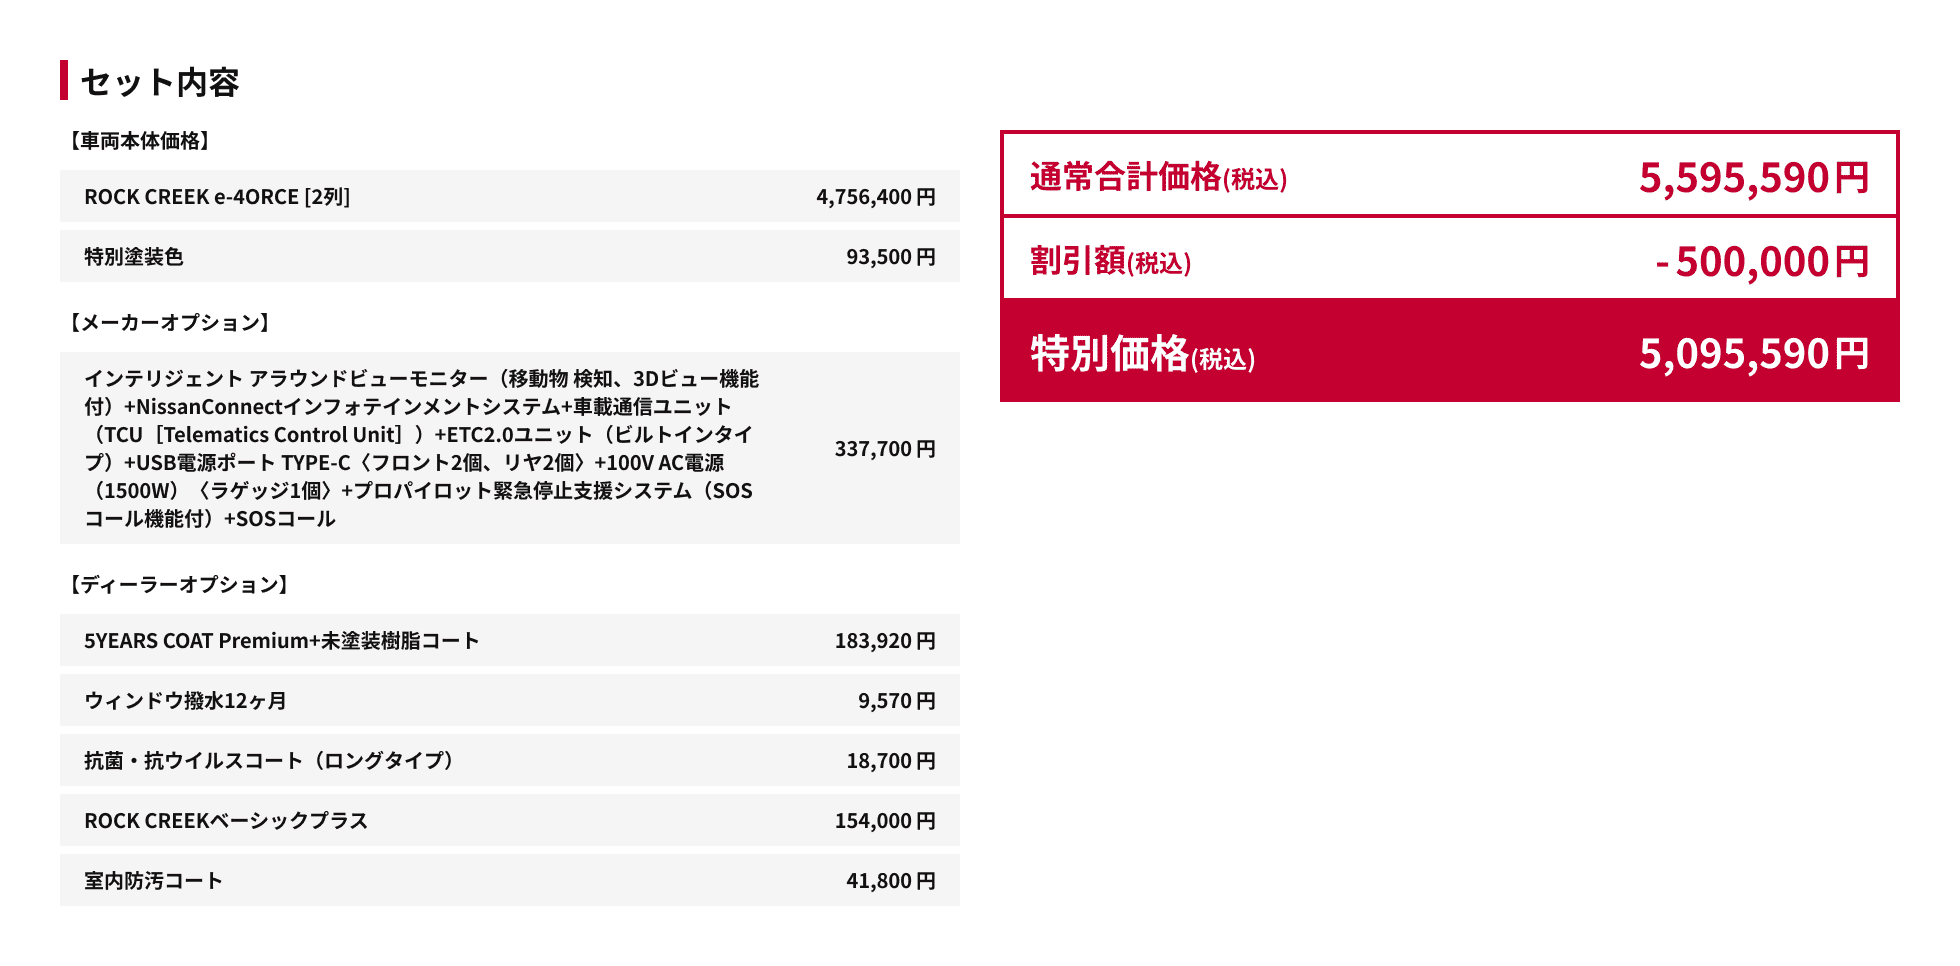Select the 特別塗装色 row

coord(510,256)
